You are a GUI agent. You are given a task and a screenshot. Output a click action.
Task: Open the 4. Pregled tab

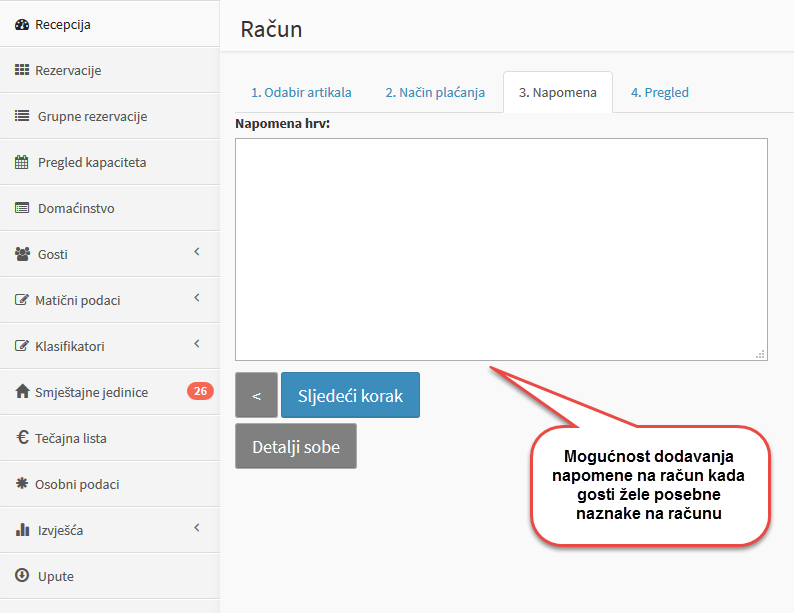tap(660, 93)
